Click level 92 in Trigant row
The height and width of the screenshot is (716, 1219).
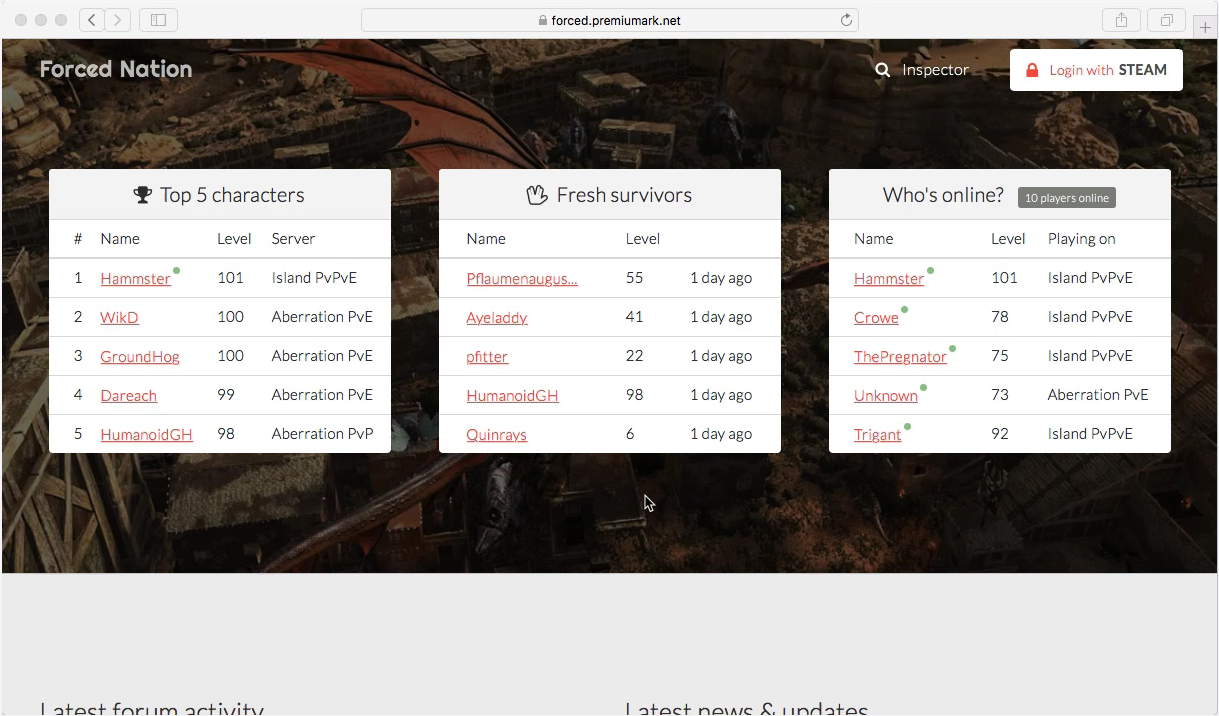[x=1000, y=434]
